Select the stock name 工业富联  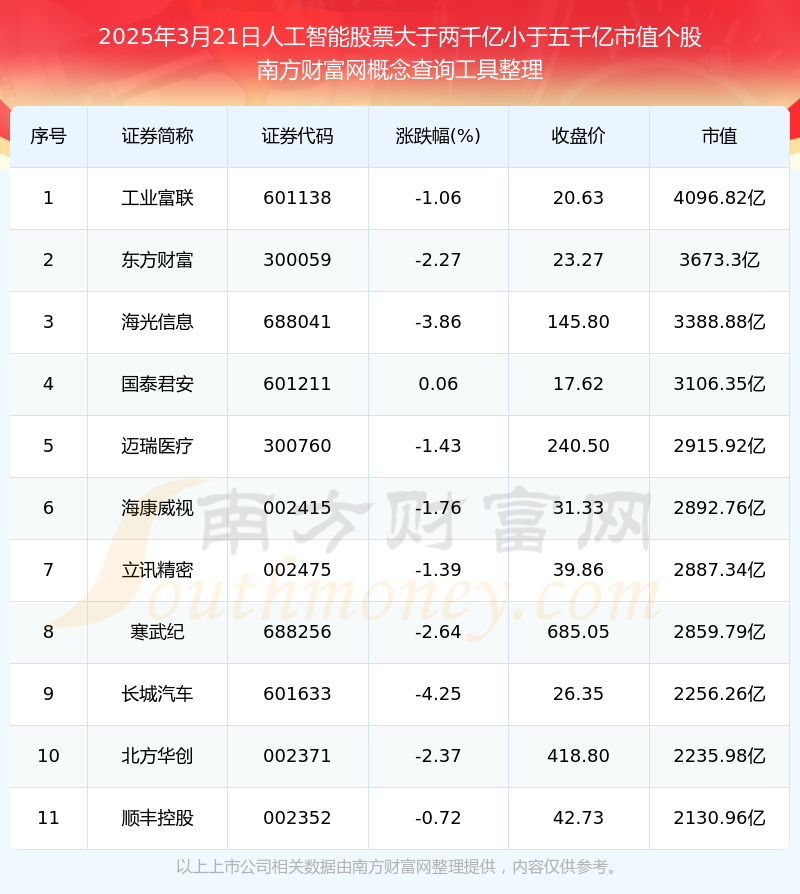tap(157, 198)
